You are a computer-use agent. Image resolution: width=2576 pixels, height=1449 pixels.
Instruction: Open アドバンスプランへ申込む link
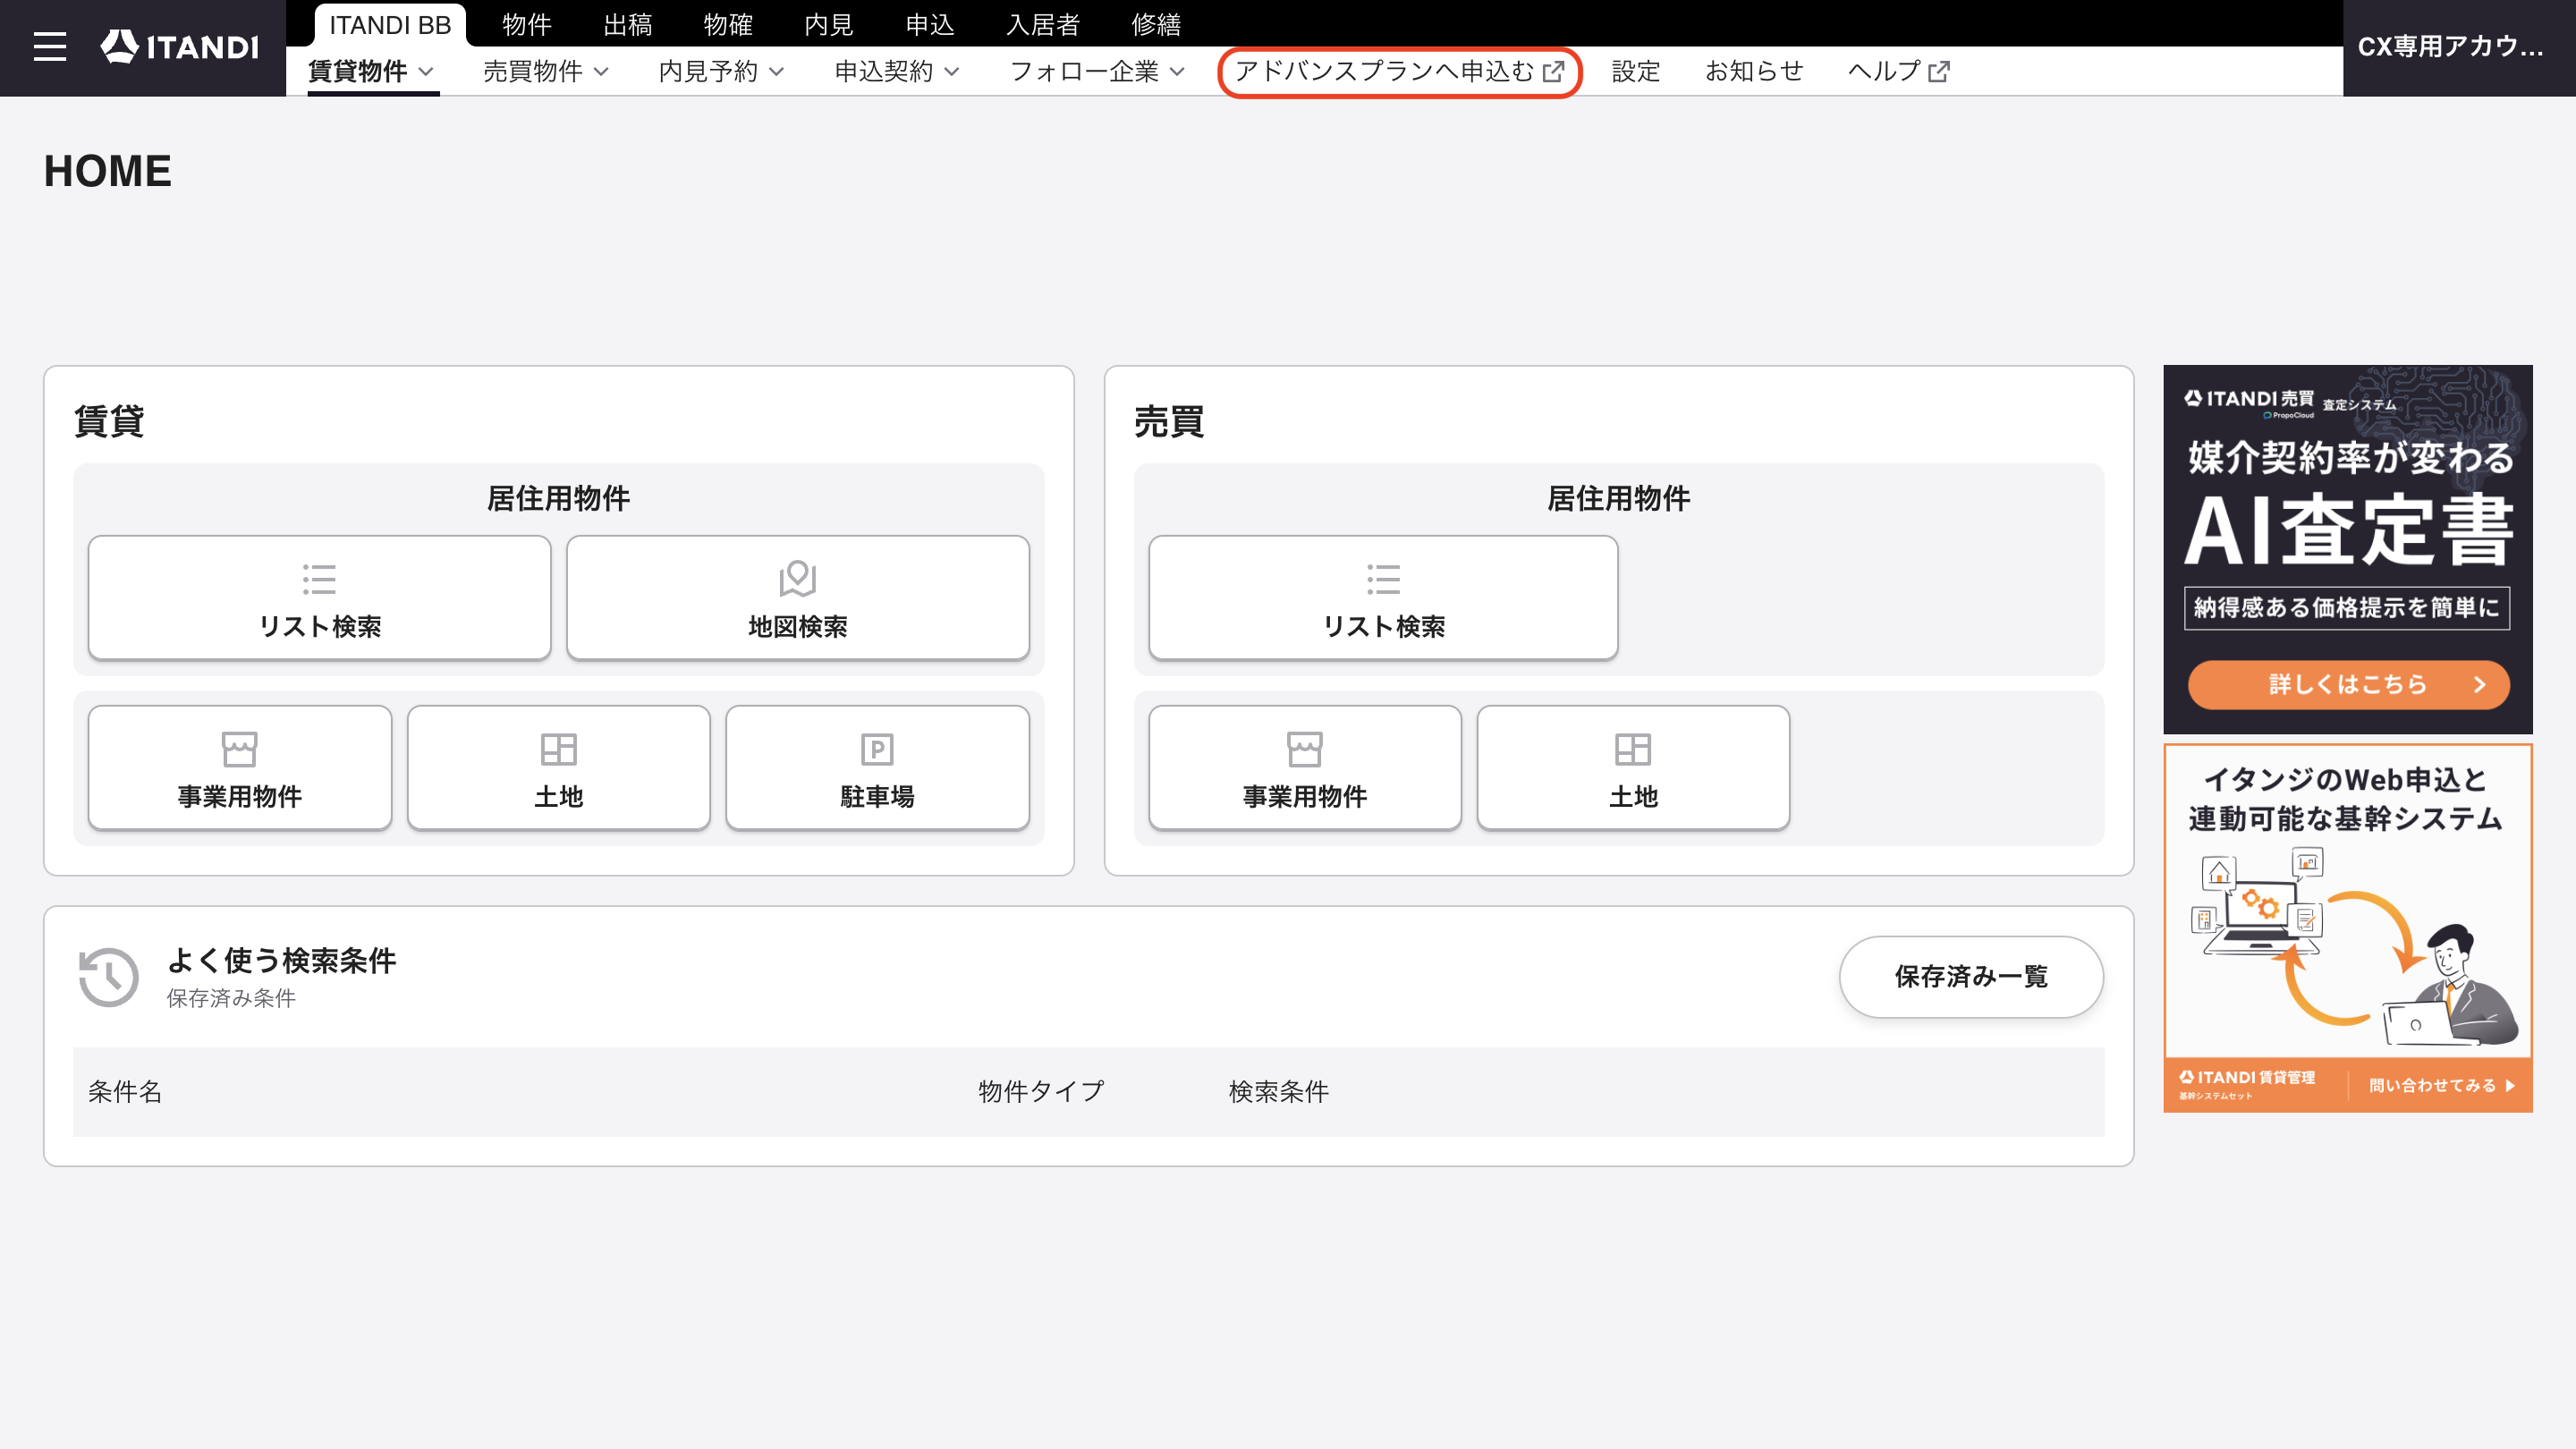1399,72
